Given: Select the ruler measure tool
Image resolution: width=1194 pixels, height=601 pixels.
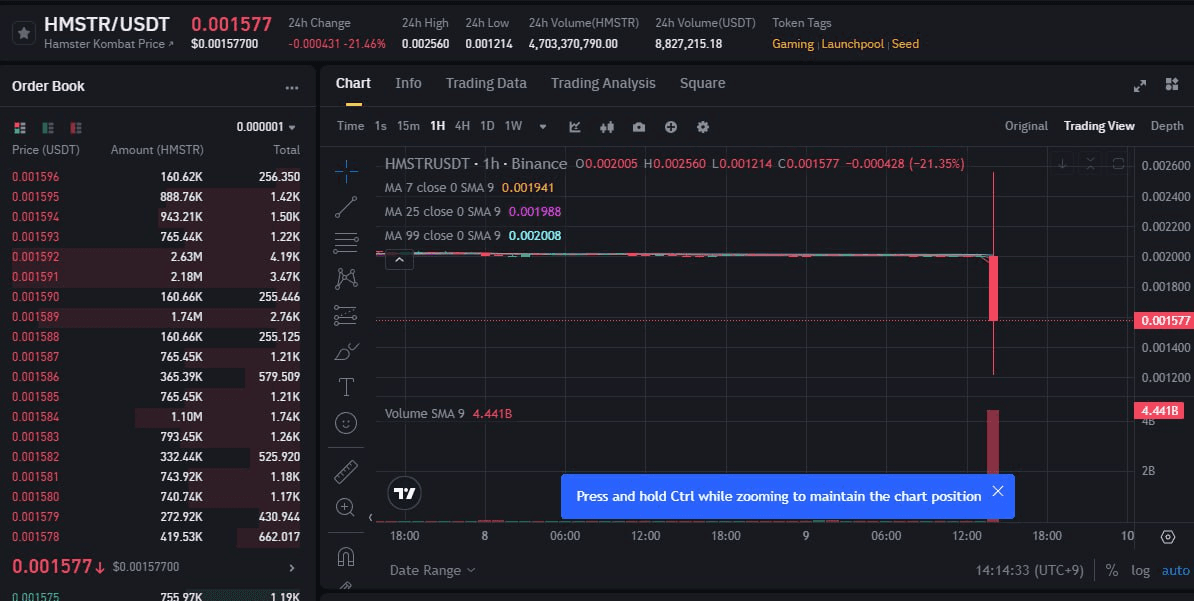Looking at the screenshot, I should (346, 472).
